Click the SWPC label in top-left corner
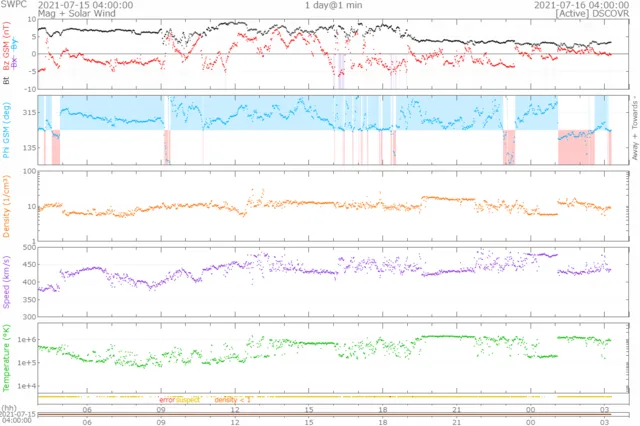 [x=12, y=5]
